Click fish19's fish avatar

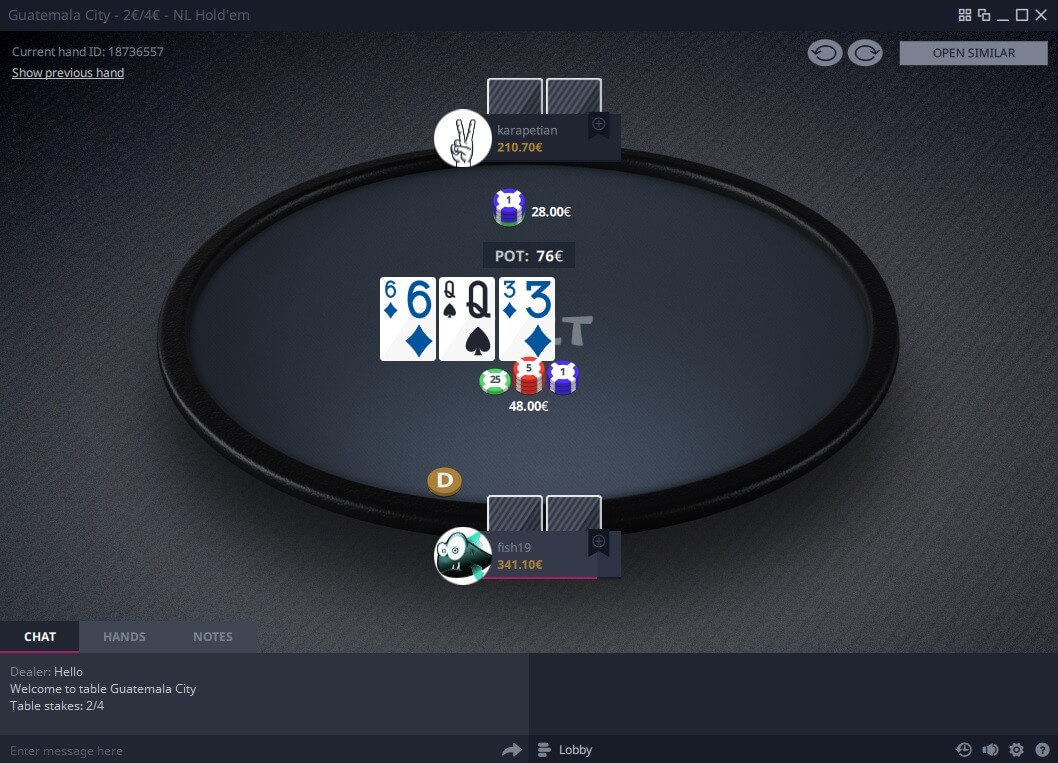(x=462, y=556)
